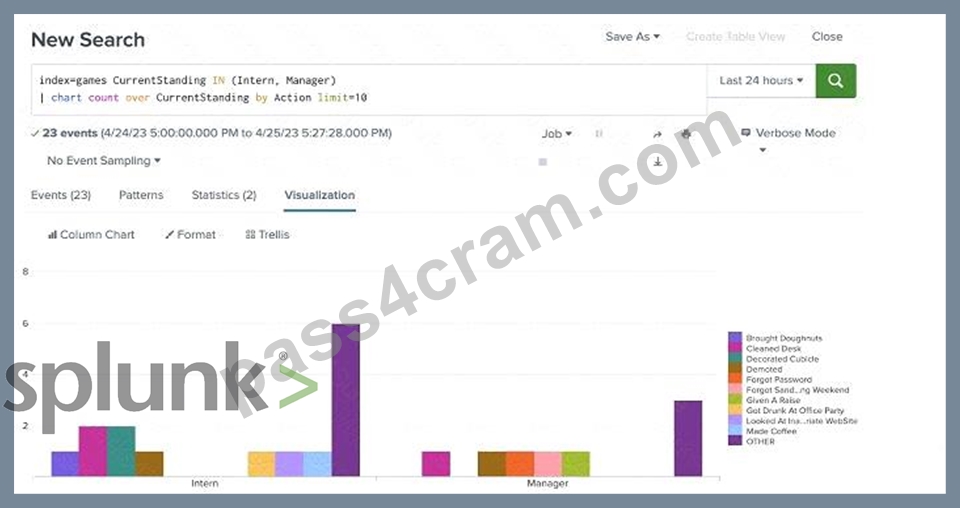
Task: Click the Close link
Action: (827, 37)
